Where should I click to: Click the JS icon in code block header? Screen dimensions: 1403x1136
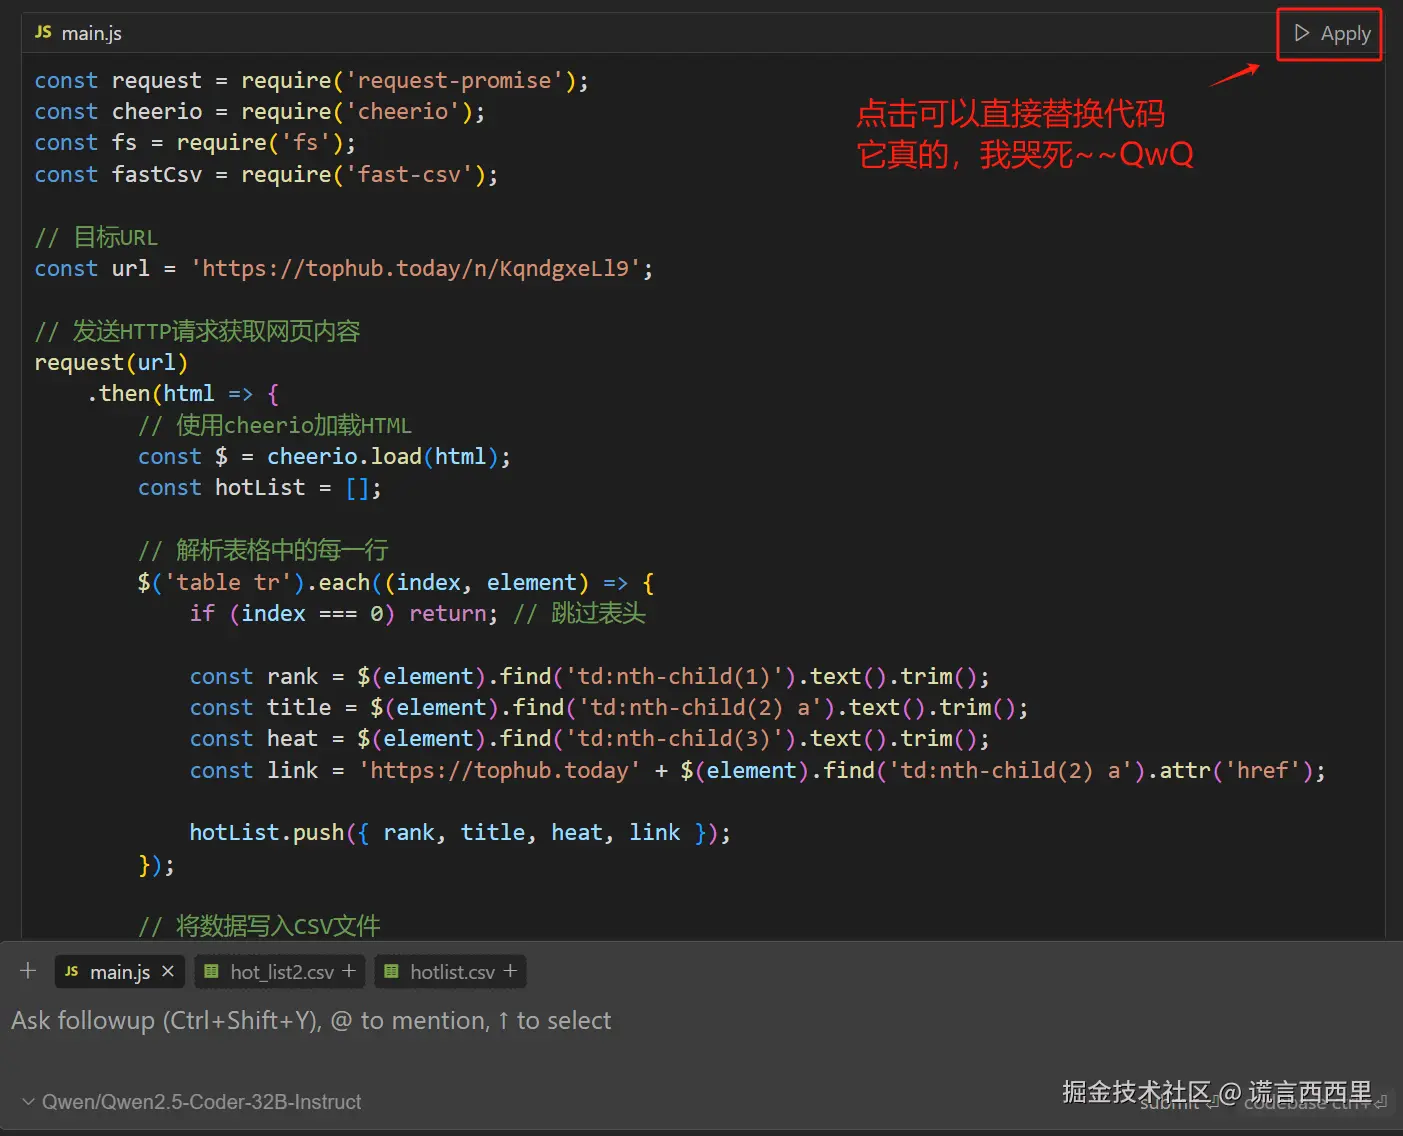pyautogui.click(x=43, y=32)
